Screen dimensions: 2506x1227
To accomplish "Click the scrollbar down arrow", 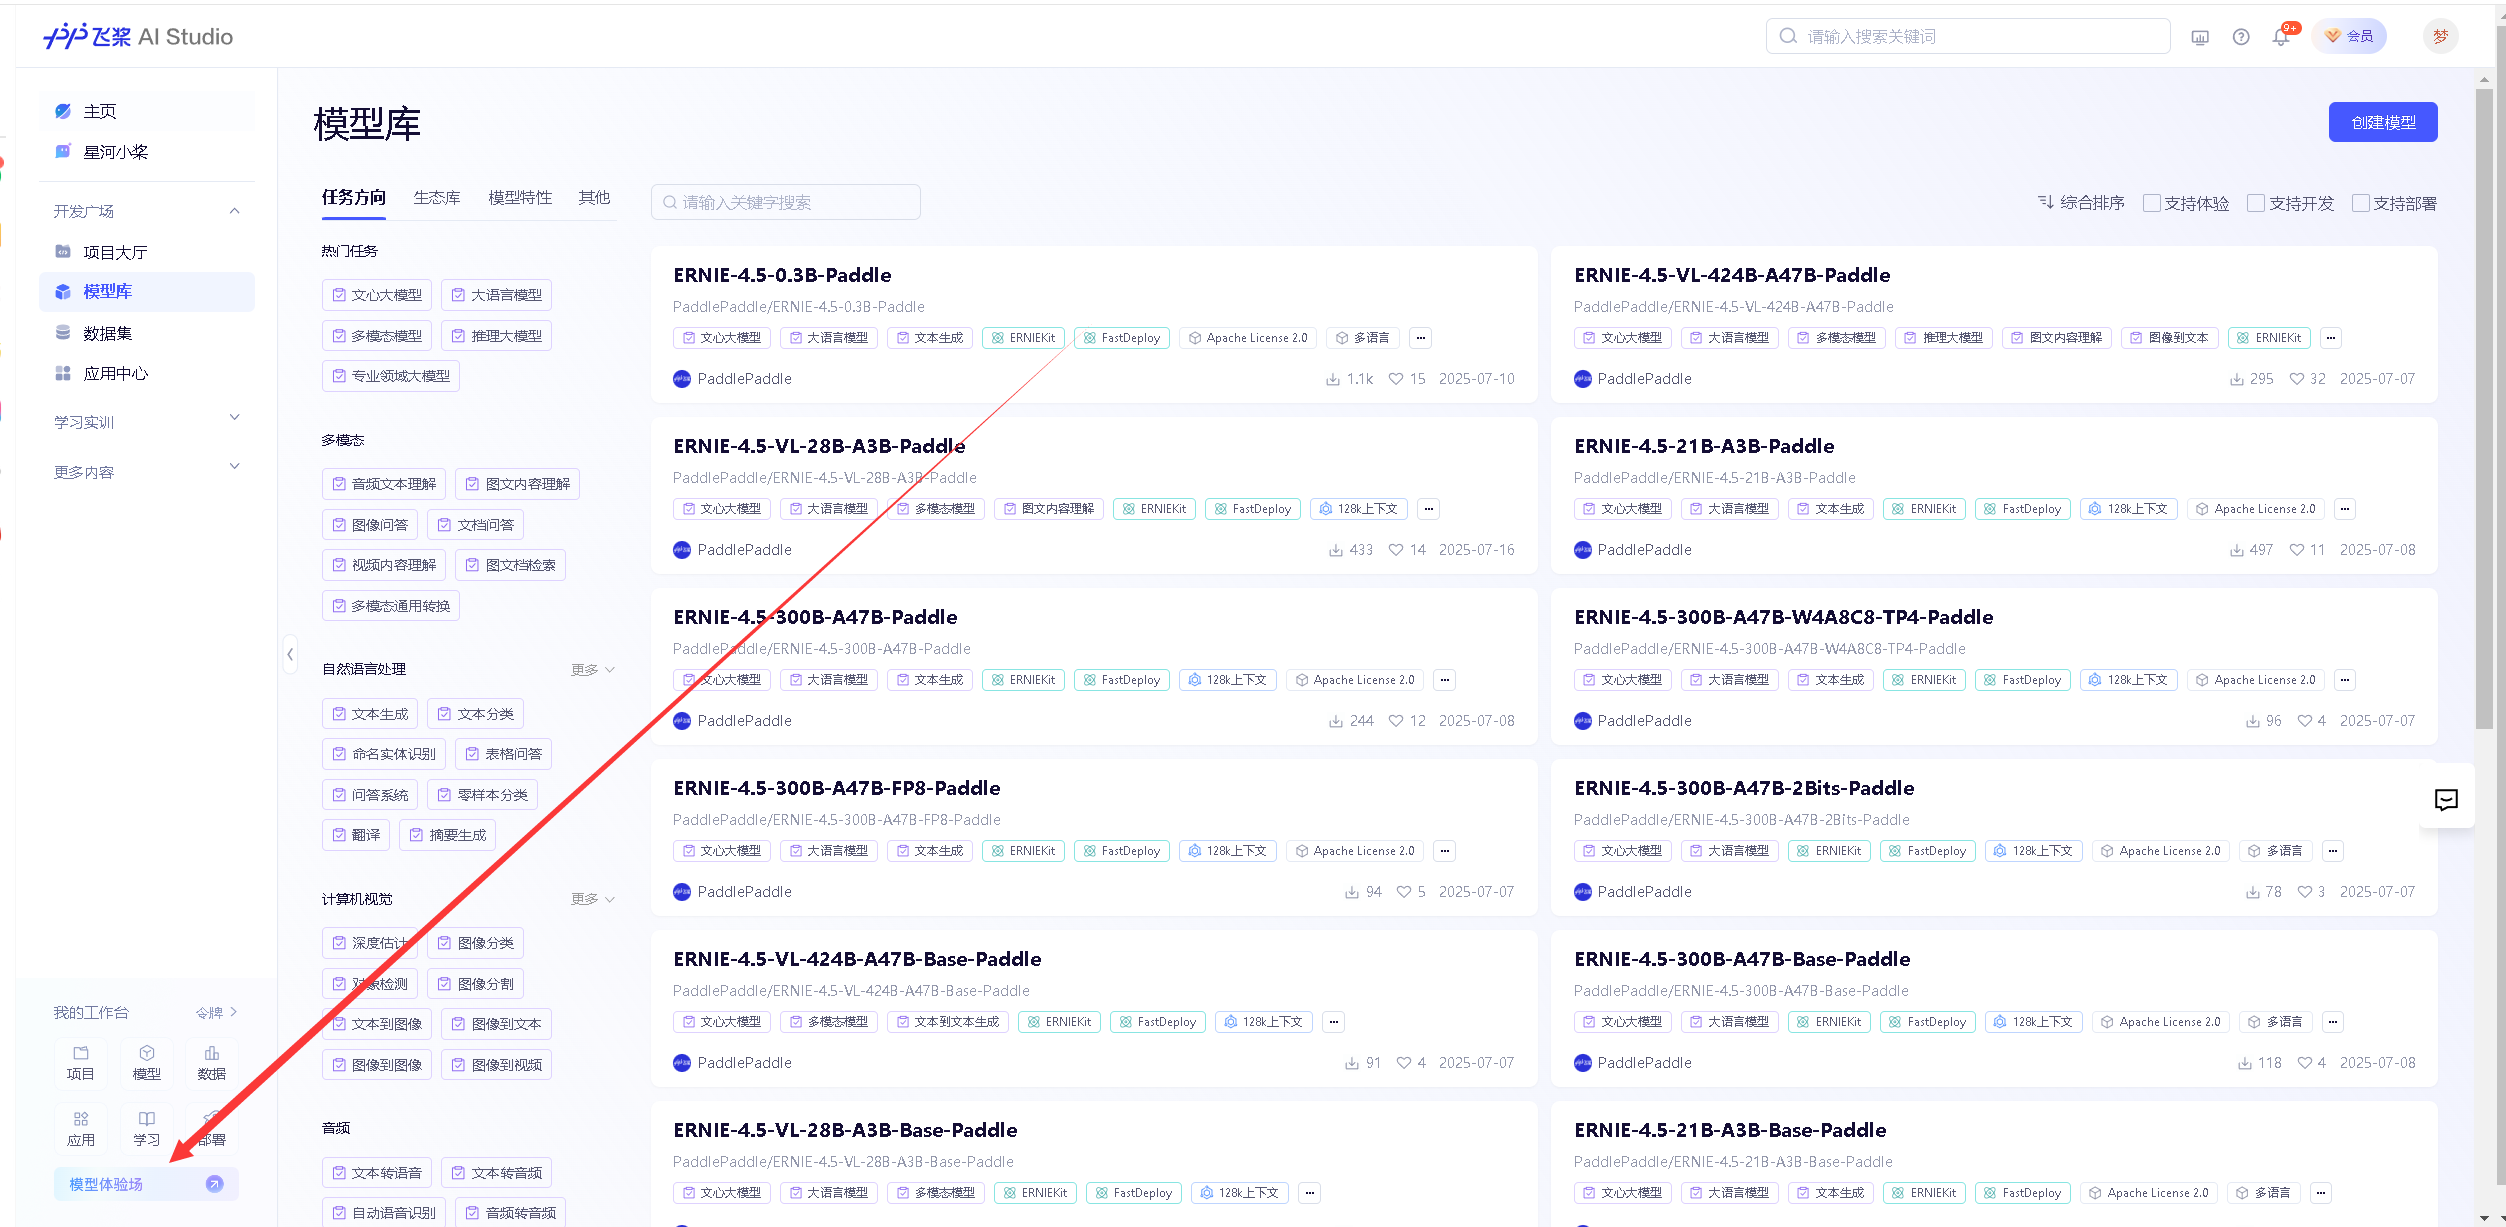I will point(2484,1218).
